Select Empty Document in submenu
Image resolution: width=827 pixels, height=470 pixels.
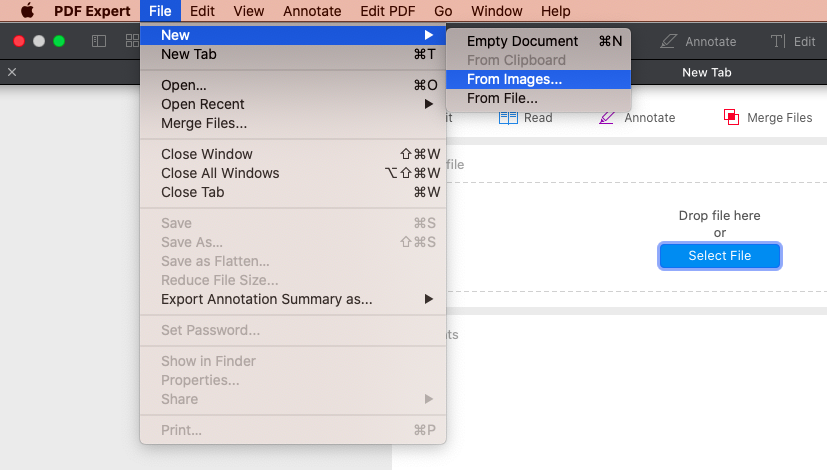538,41
